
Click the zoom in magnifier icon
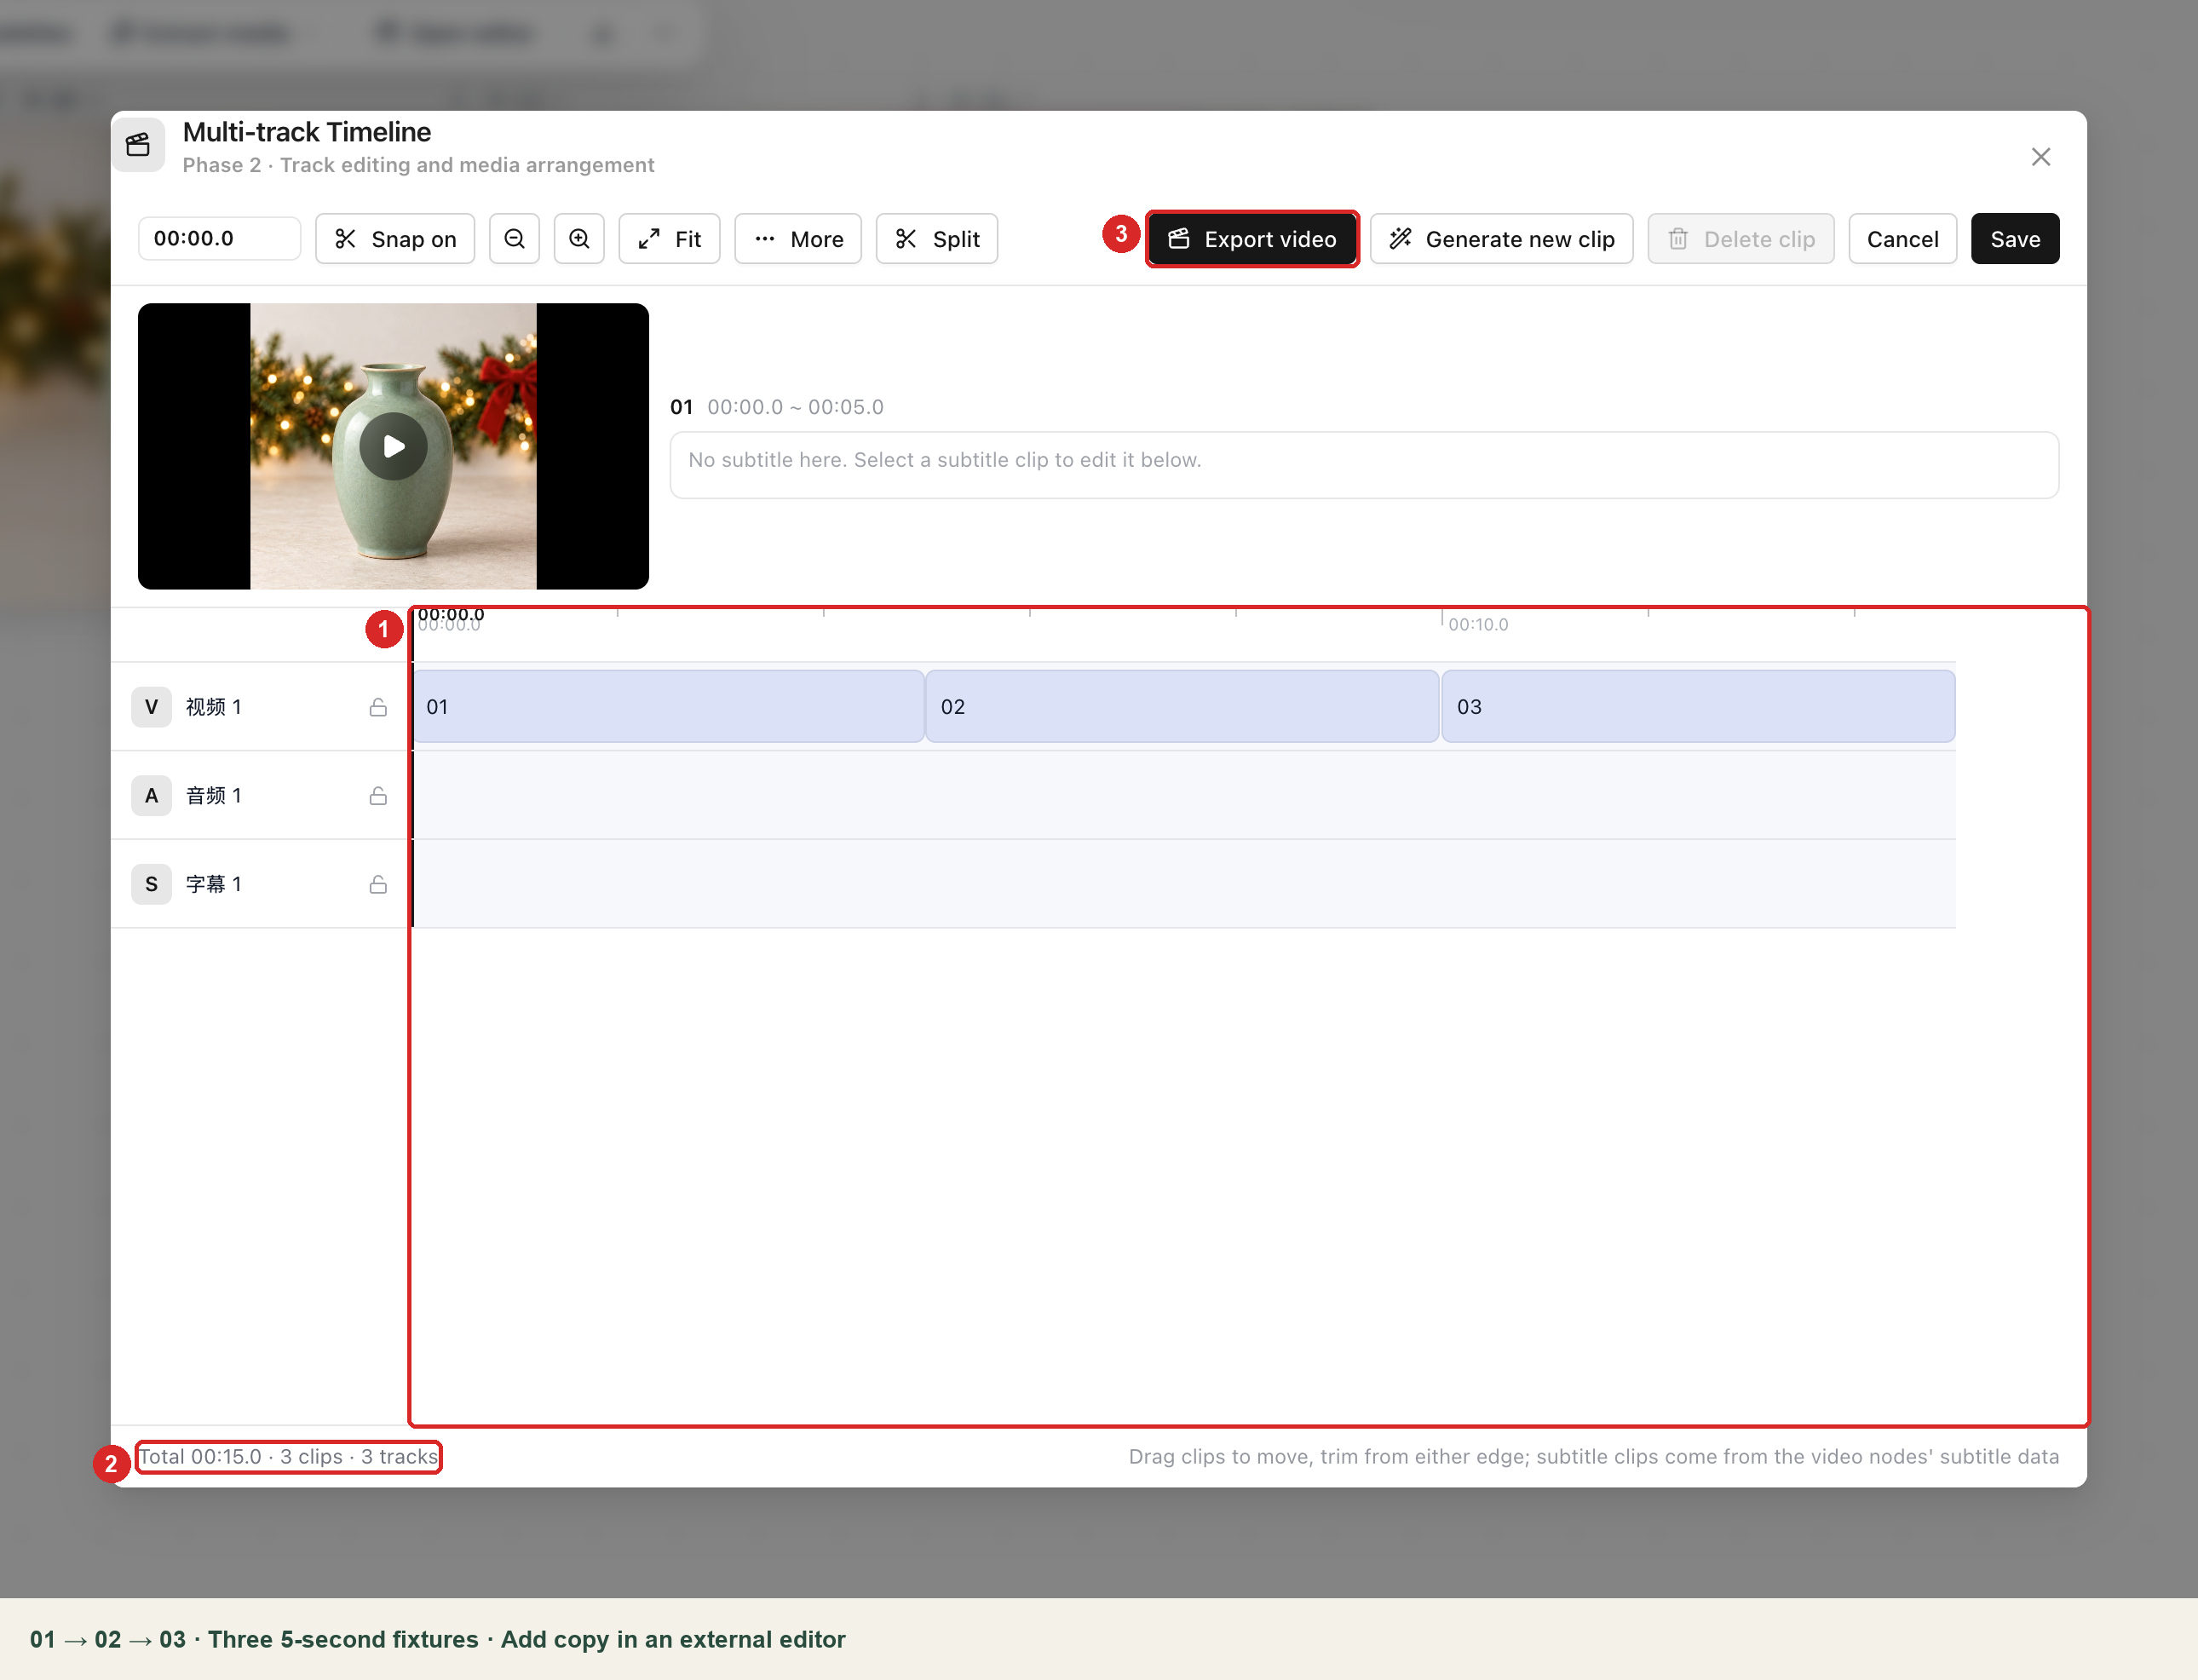coord(579,239)
